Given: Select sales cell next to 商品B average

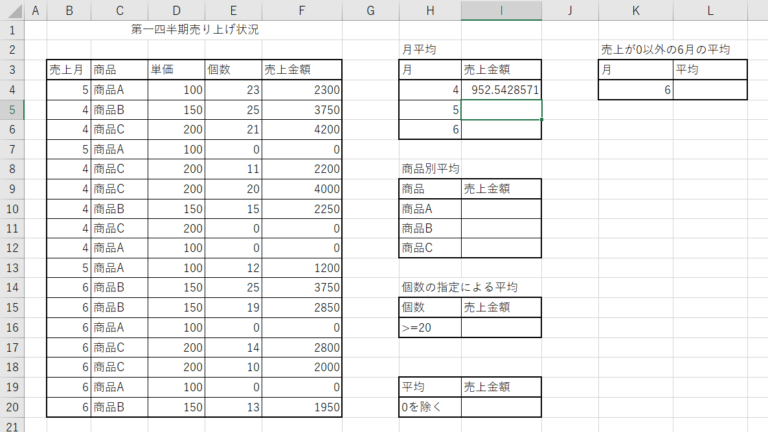Looking at the screenshot, I should 501,228.
